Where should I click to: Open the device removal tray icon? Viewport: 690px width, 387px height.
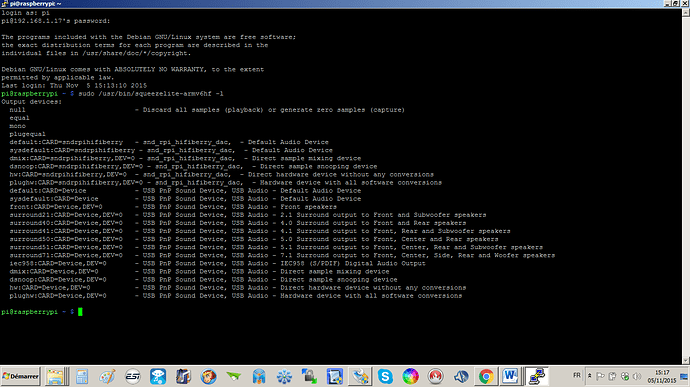pos(613,376)
